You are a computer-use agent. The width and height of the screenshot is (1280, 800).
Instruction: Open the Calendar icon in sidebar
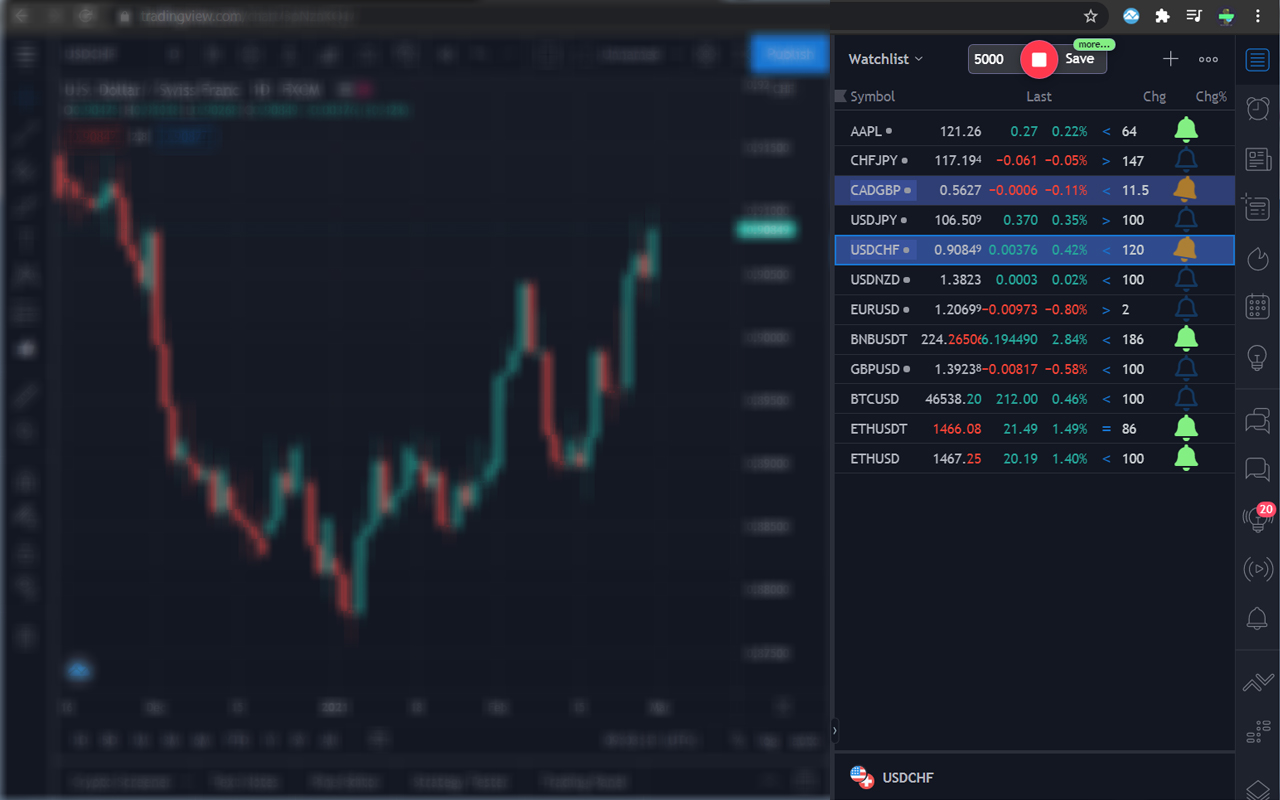tap(1257, 306)
